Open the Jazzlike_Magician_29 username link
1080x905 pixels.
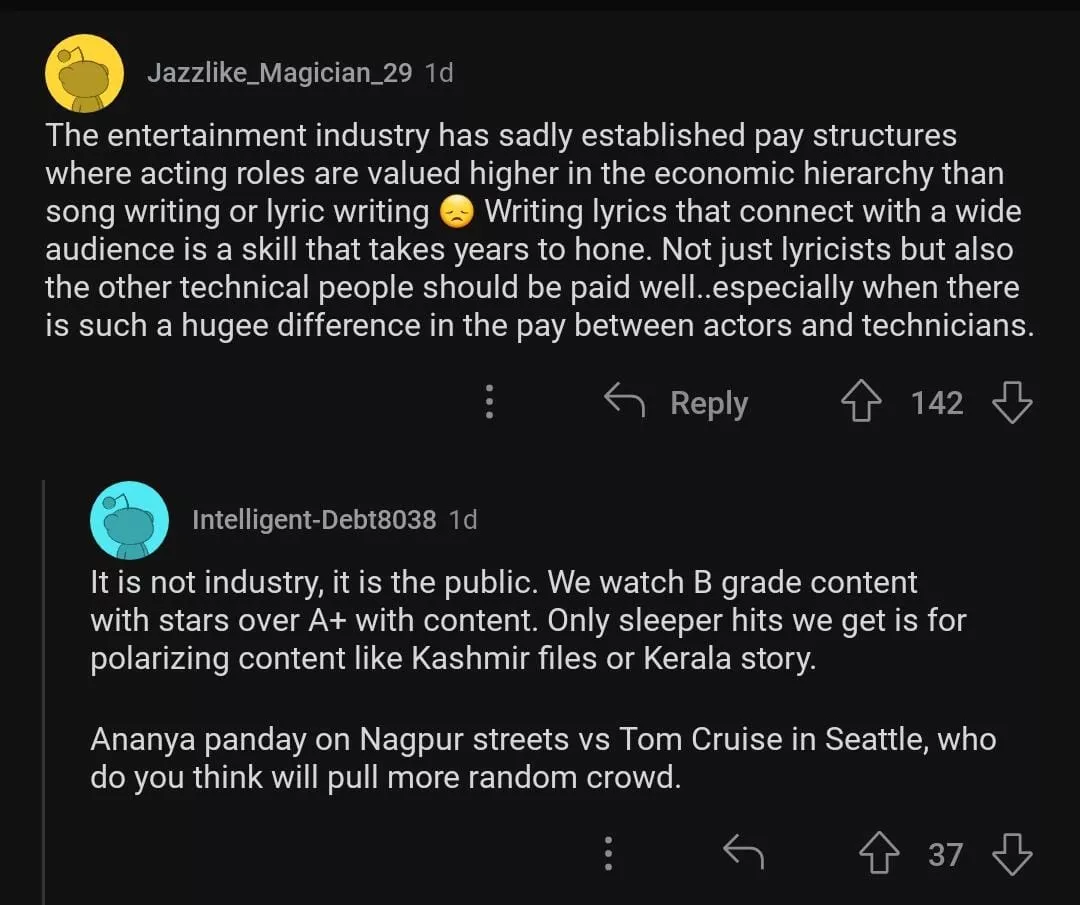(279, 72)
